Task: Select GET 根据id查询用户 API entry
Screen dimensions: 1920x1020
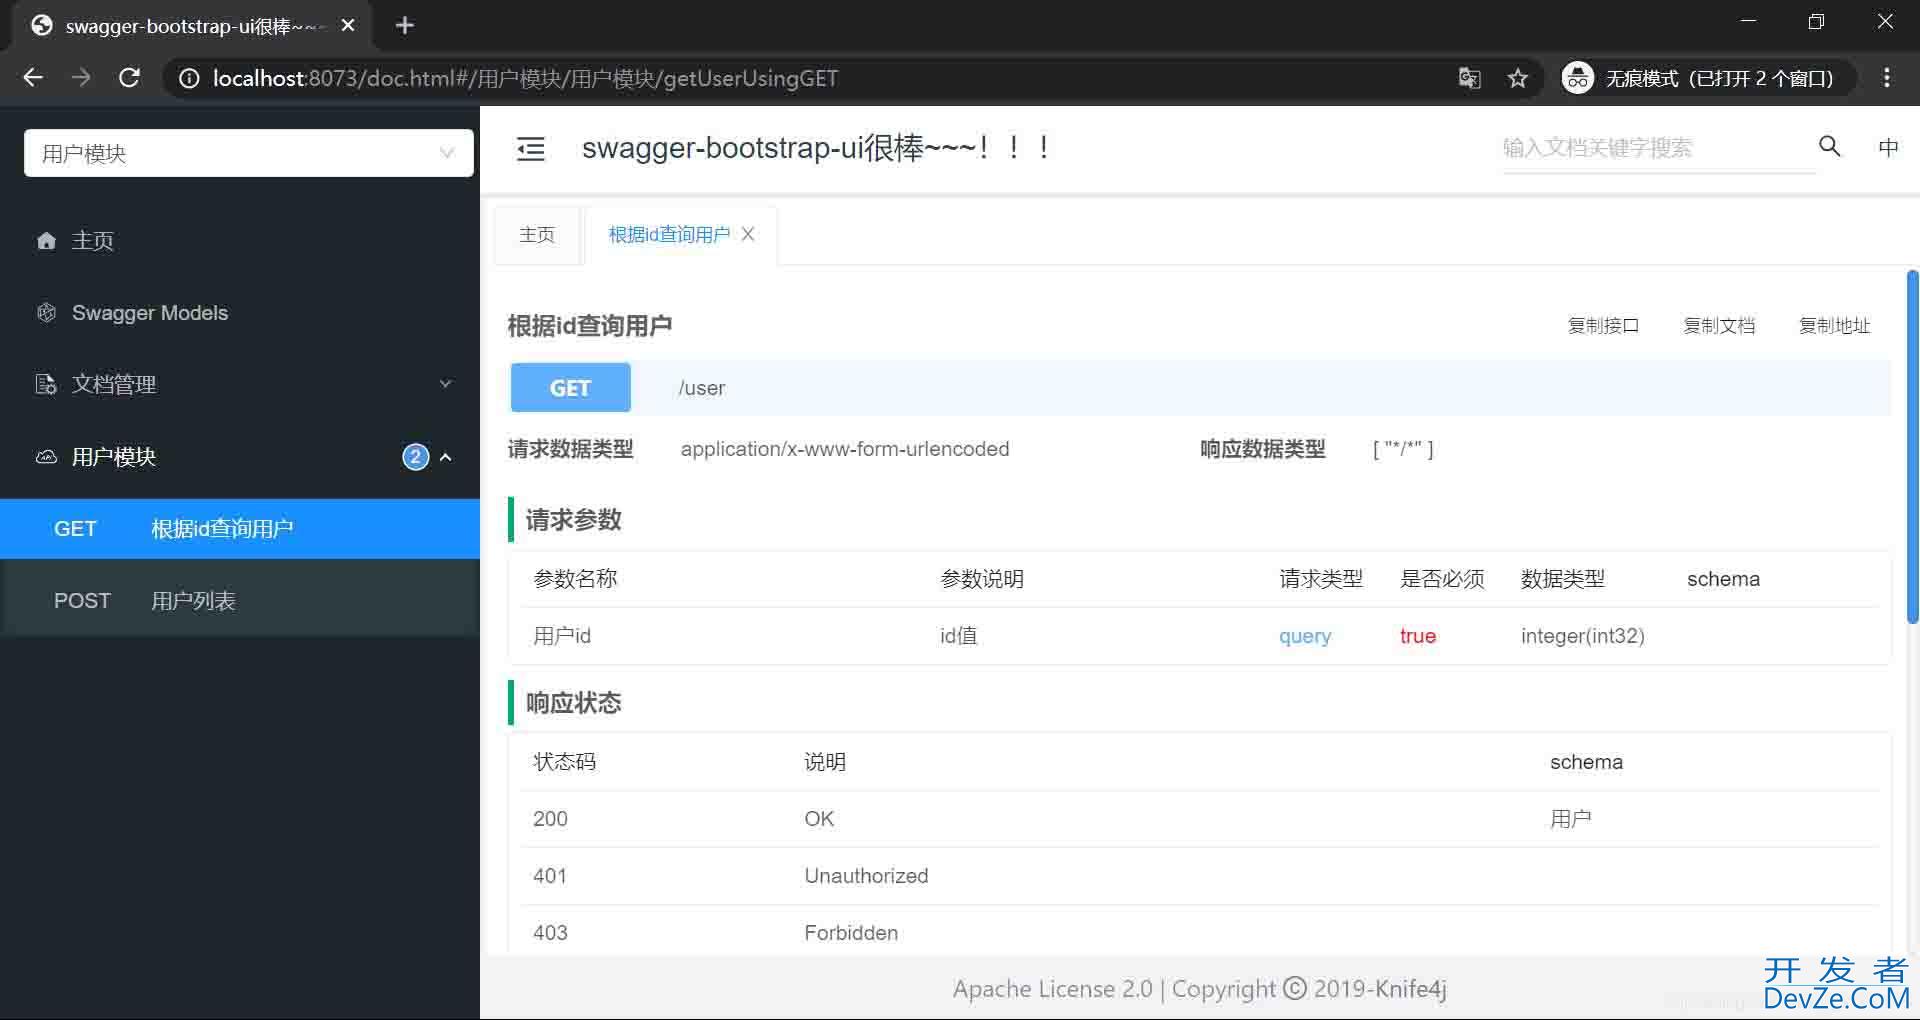Action: (240, 529)
